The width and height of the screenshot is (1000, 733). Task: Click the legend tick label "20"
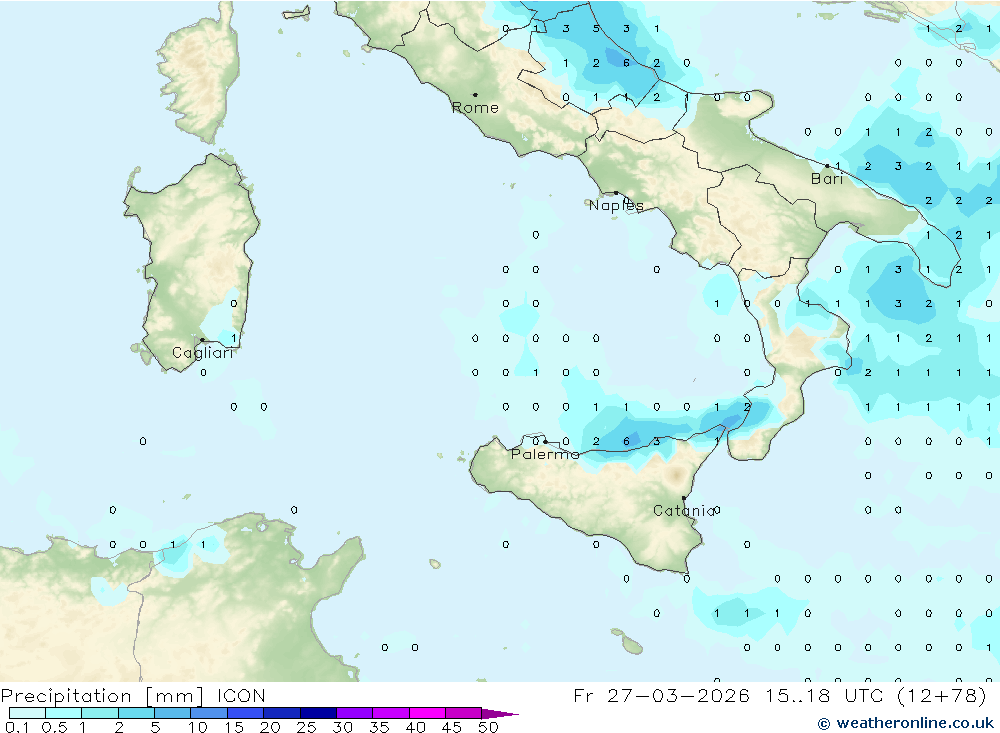pos(270,727)
